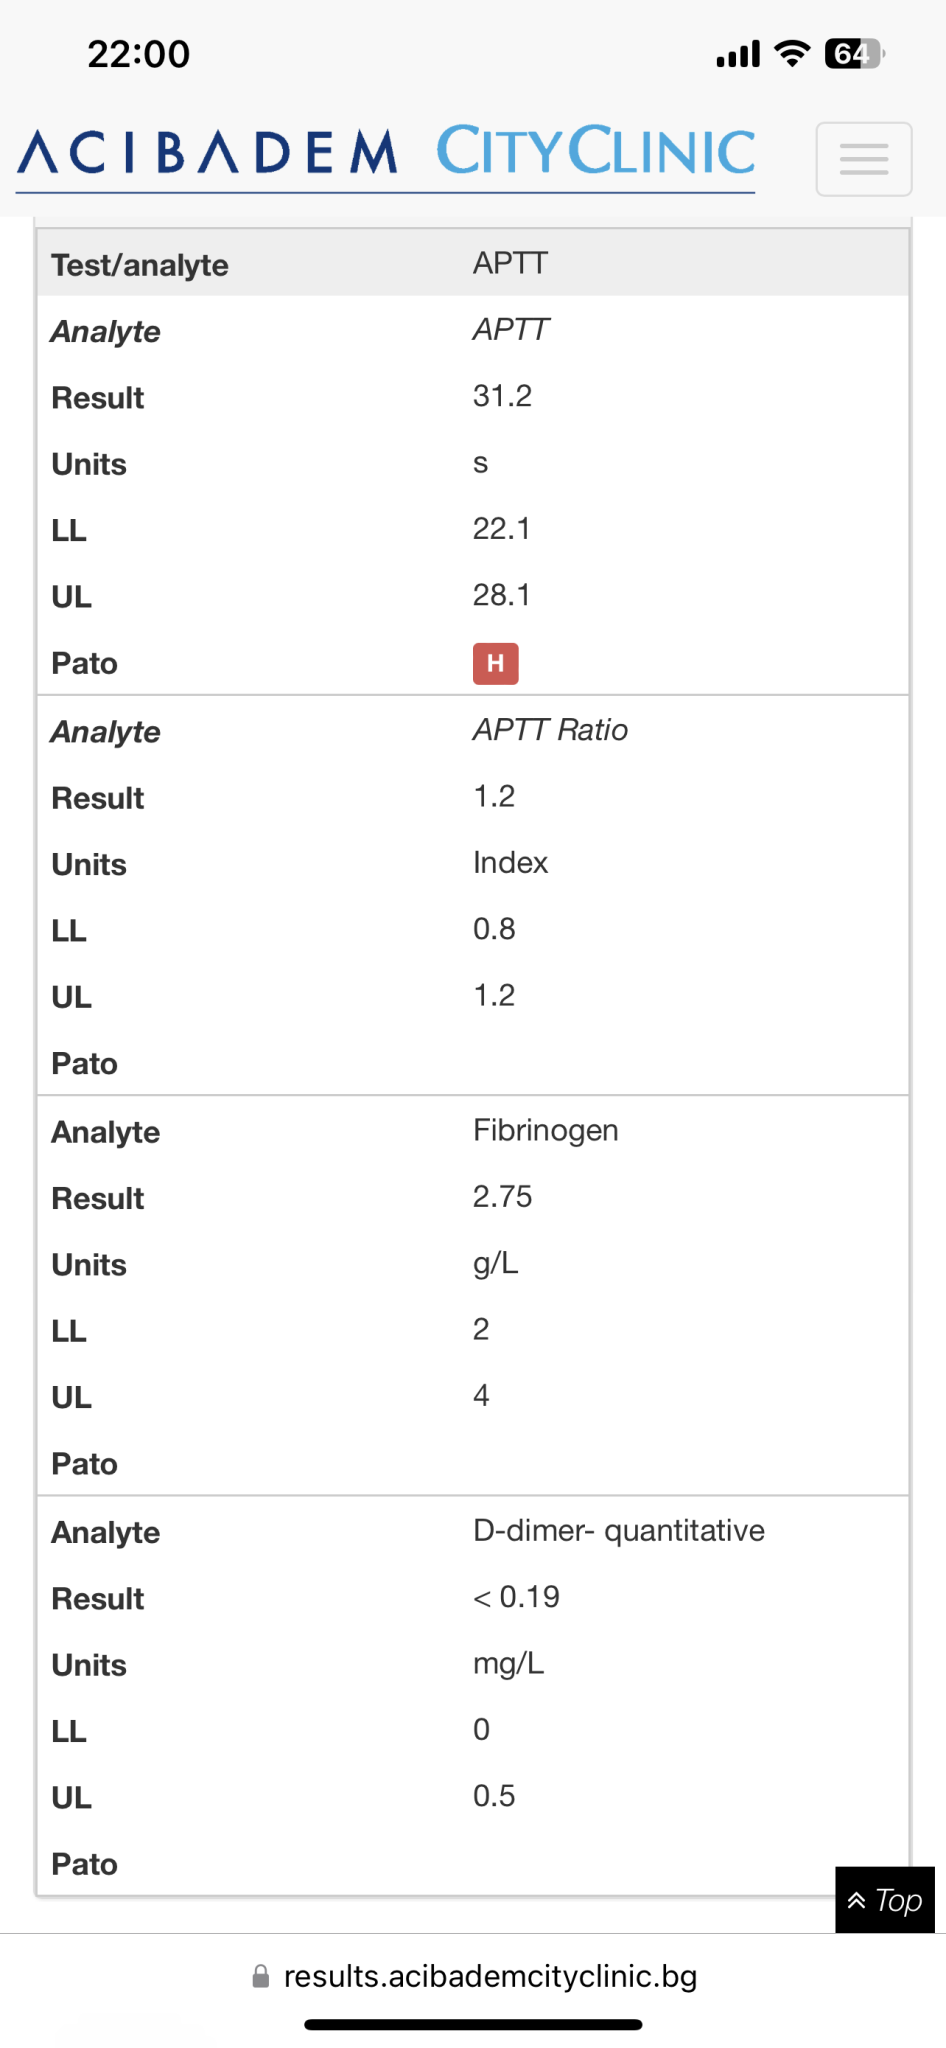Tap the lock icon beside the URL
The width and height of the screenshot is (946, 2048).
pyautogui.click(x=261, y=1977)
